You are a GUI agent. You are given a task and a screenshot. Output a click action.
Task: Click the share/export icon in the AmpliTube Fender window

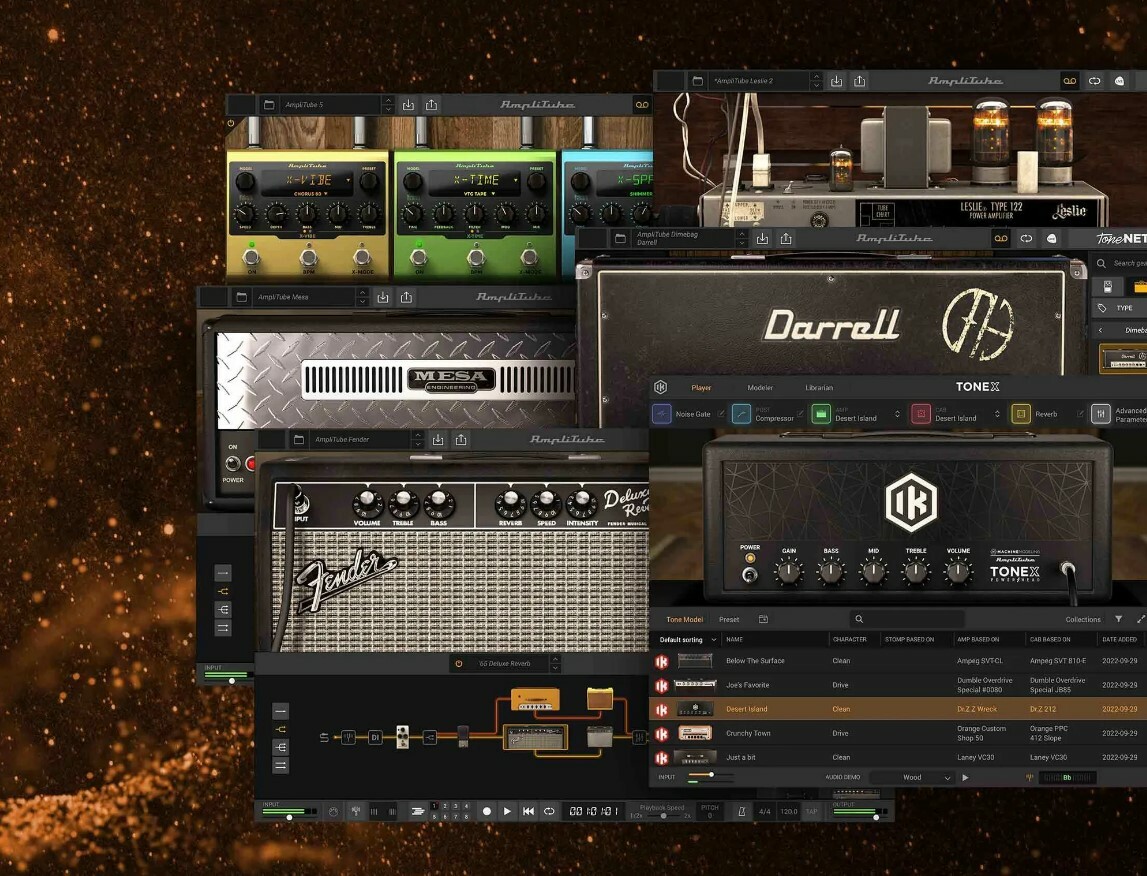point(461,439)
